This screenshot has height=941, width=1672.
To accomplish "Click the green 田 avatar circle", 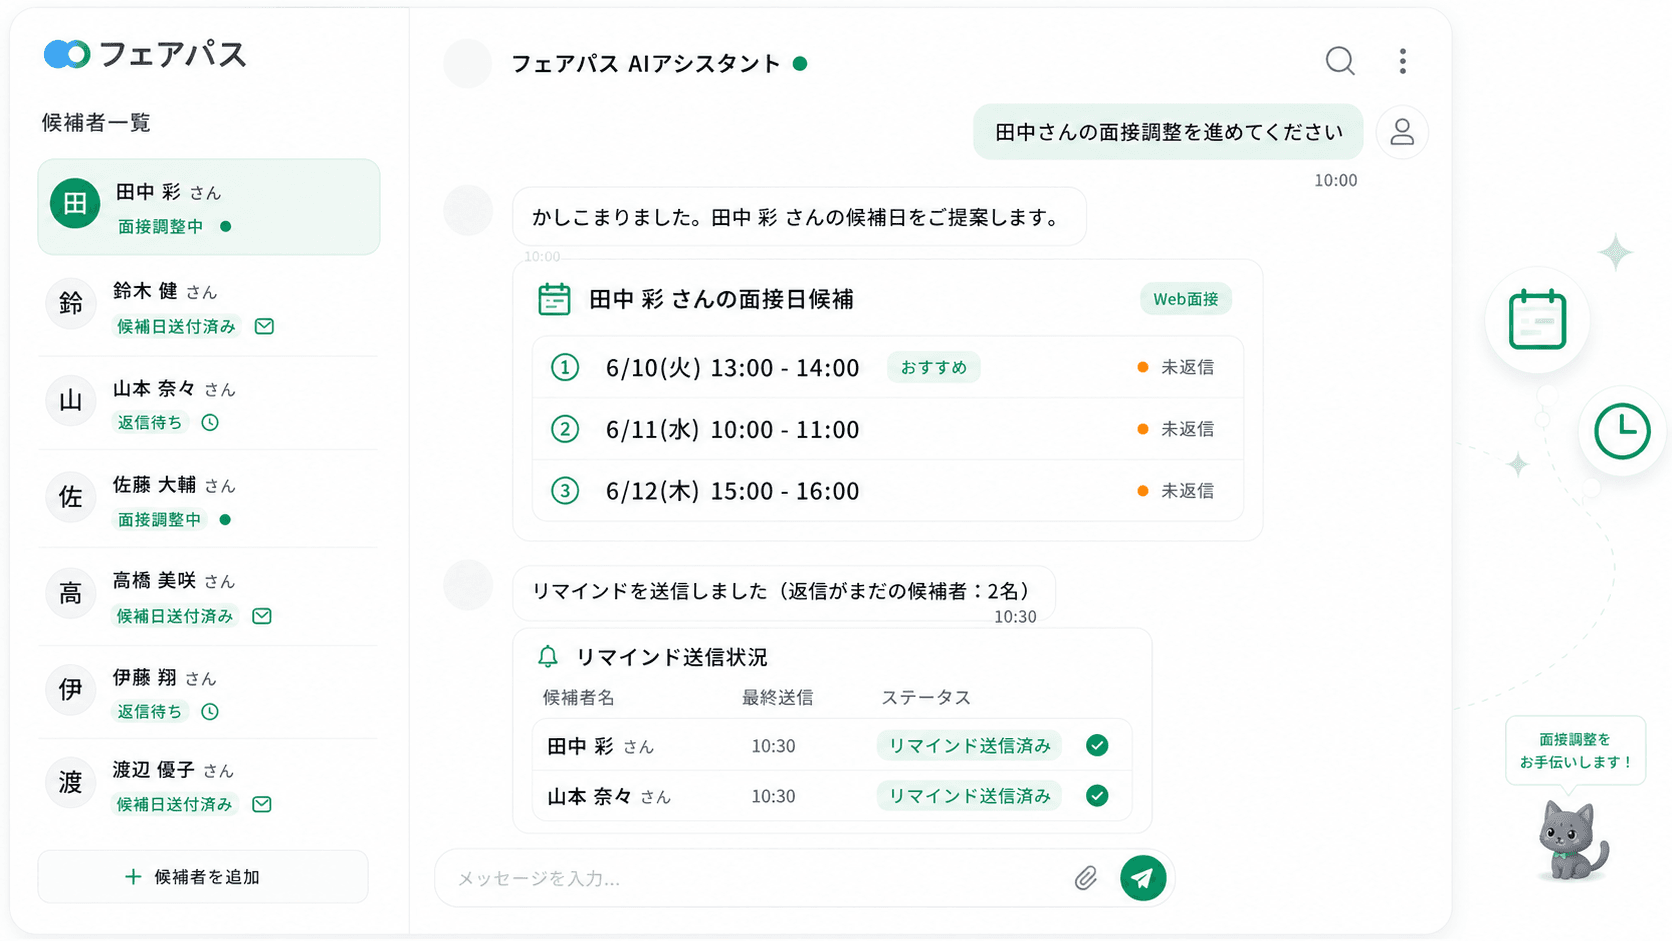I will click(x=75, y=204).
